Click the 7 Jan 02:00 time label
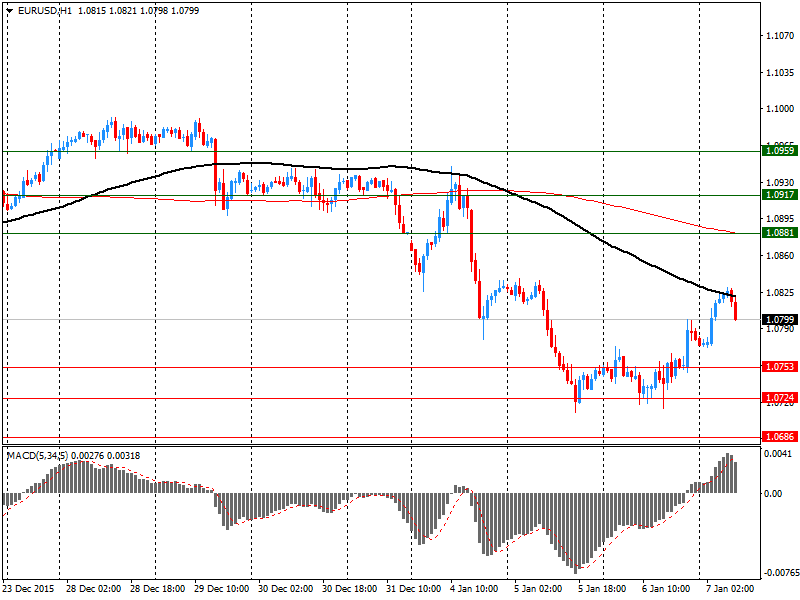Image resolution: width=800 pixels, height=600 pixels. (730, 589)
